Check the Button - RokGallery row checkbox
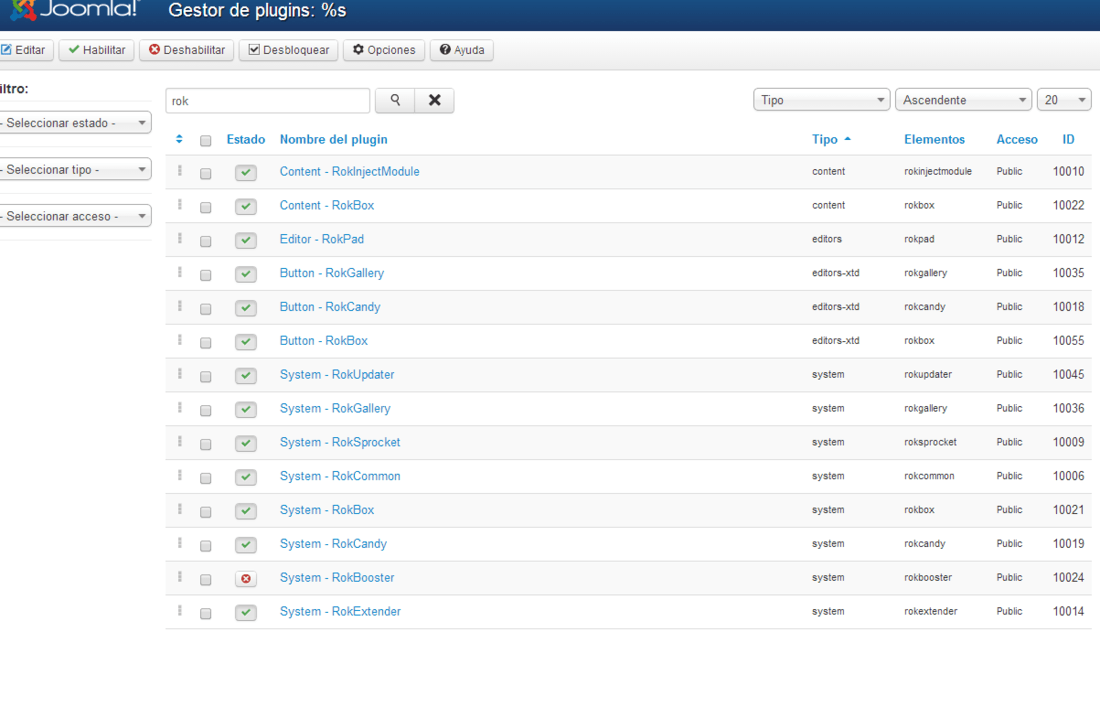The height and width of the screenshot is (707, 1100). tap(206, 275)
